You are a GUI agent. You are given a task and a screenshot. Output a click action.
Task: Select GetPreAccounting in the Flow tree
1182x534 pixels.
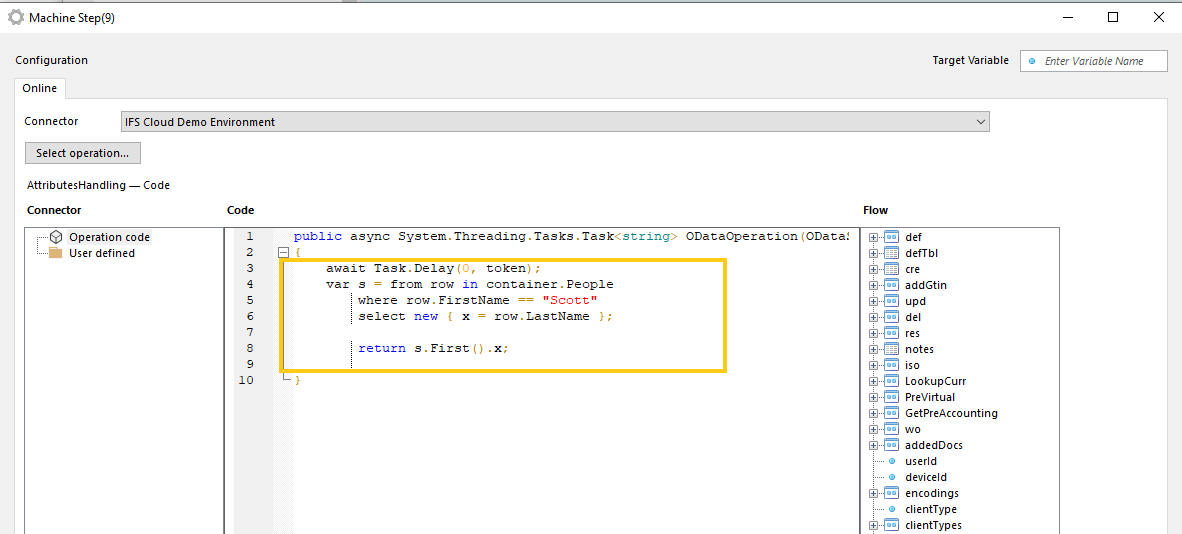pos(950,413)
